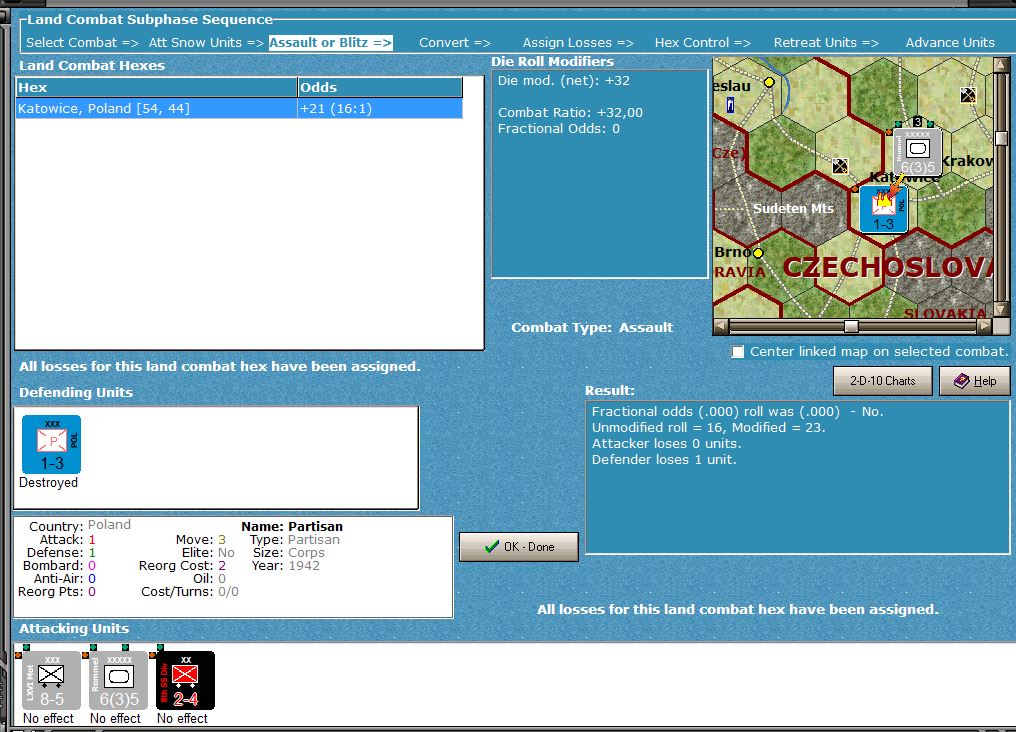Enable Center linked map on selected combat
The width and height of the screenshot is (1016, 732).
click(x=737, y=352)
